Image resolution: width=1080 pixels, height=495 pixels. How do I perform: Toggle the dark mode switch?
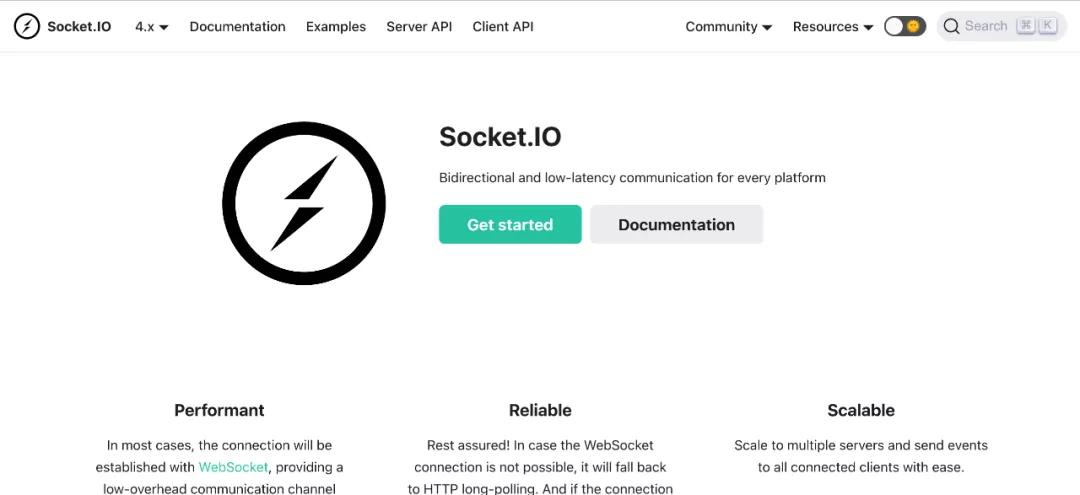[904, 26]
